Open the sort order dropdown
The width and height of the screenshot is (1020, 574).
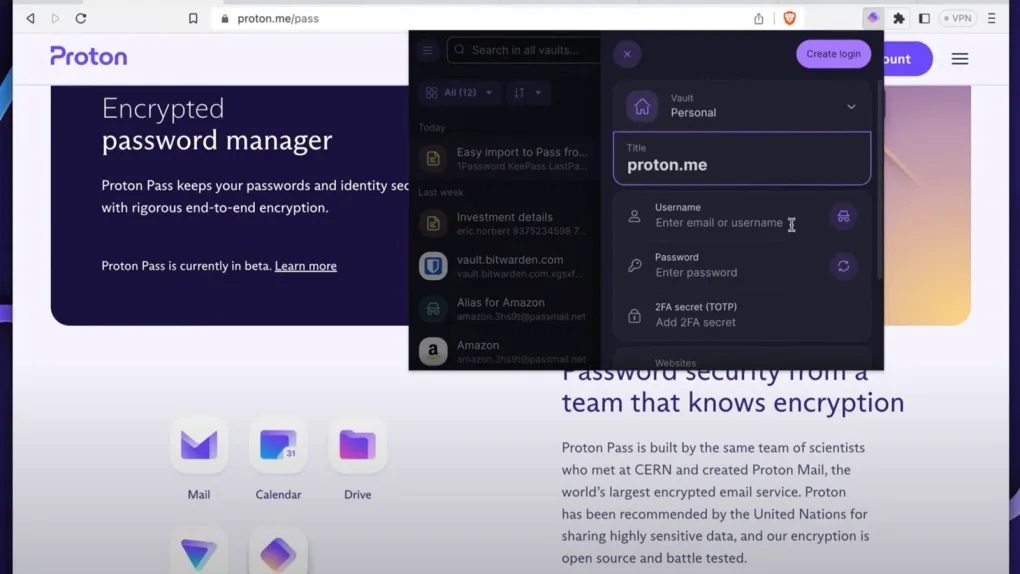(528, 93)
